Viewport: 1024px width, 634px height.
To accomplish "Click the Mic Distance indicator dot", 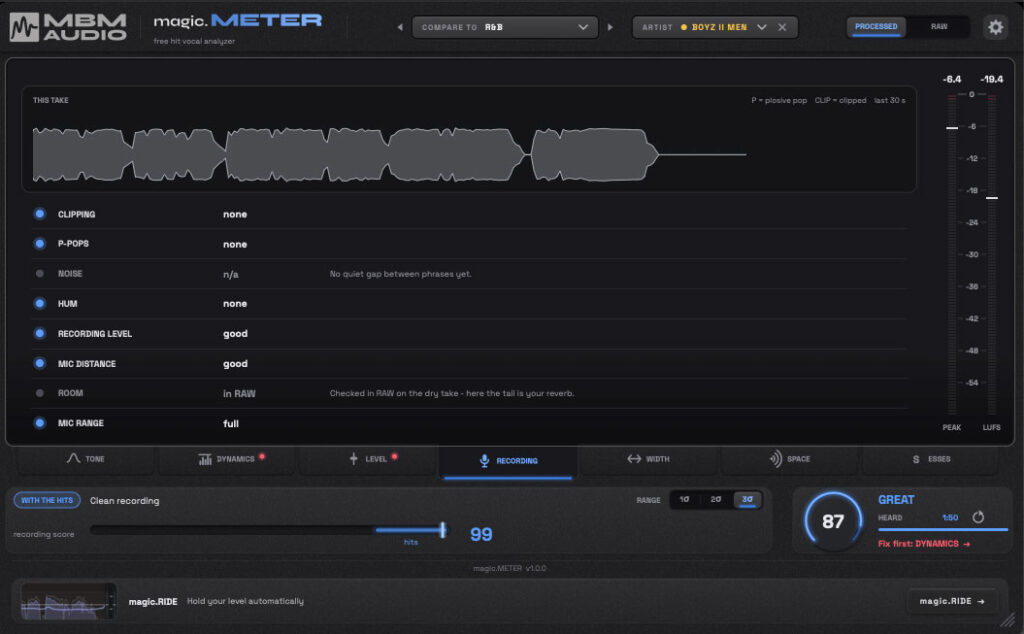I will [x=40, y=363].
